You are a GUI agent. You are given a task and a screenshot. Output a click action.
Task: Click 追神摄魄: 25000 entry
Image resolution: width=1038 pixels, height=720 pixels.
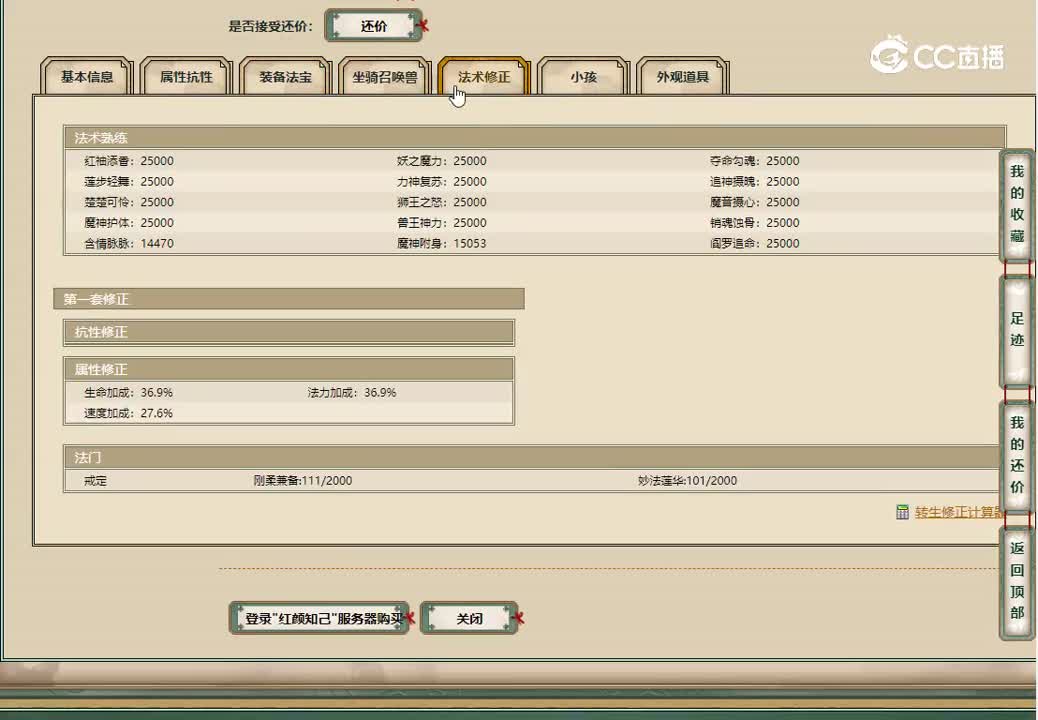[755, 181]
